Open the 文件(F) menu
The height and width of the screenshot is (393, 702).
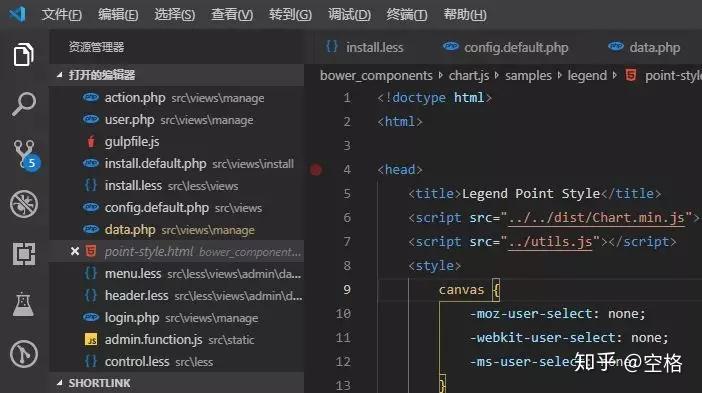(x=62, y=14)
